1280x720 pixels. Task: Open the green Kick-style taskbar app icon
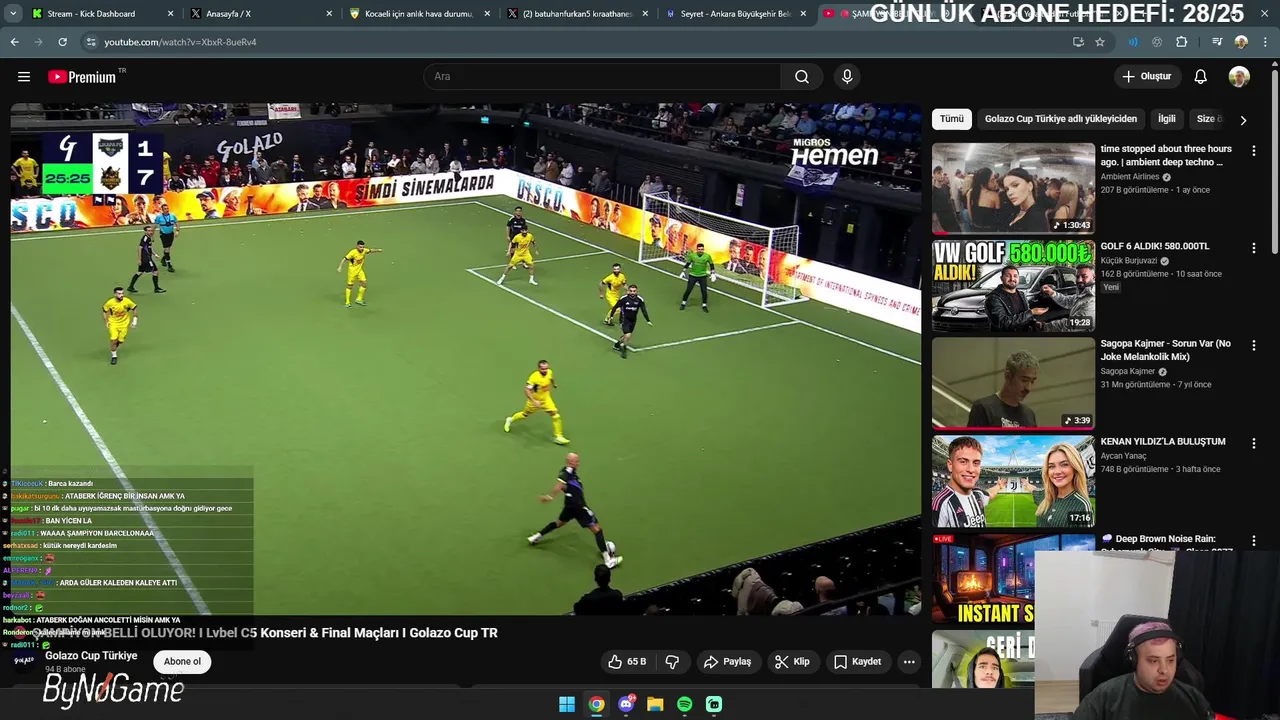(x=714, y=704)
